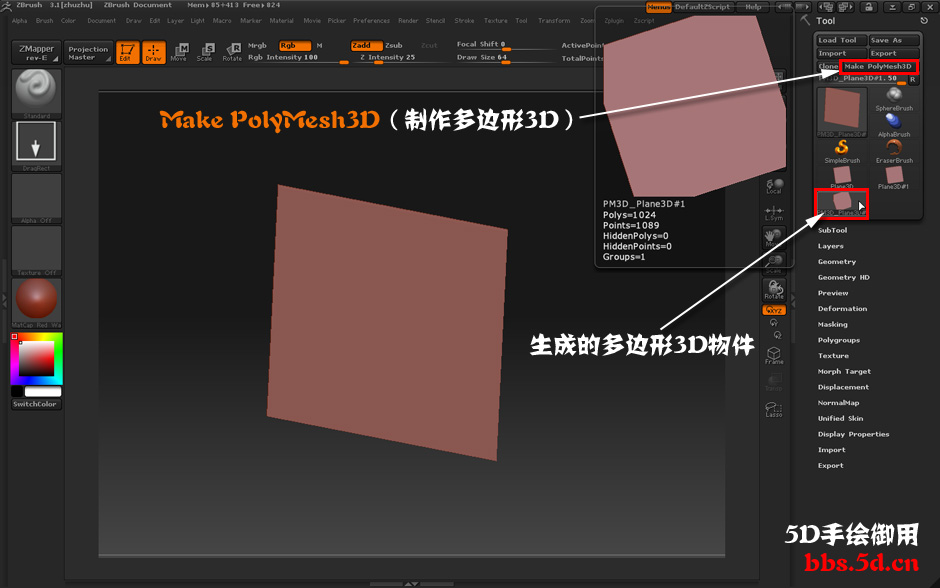Toggle the XYZ rotation mode

click(x=774, y=310)
